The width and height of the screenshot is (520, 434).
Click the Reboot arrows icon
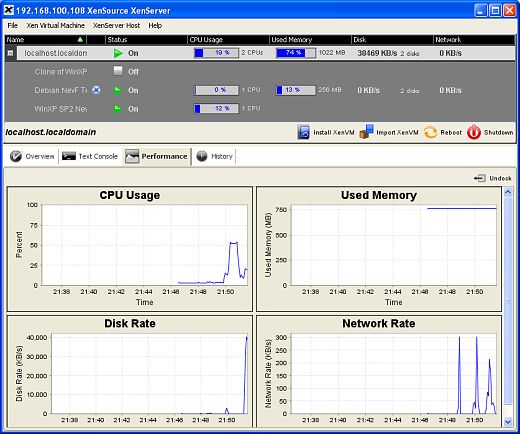point(430,132)
